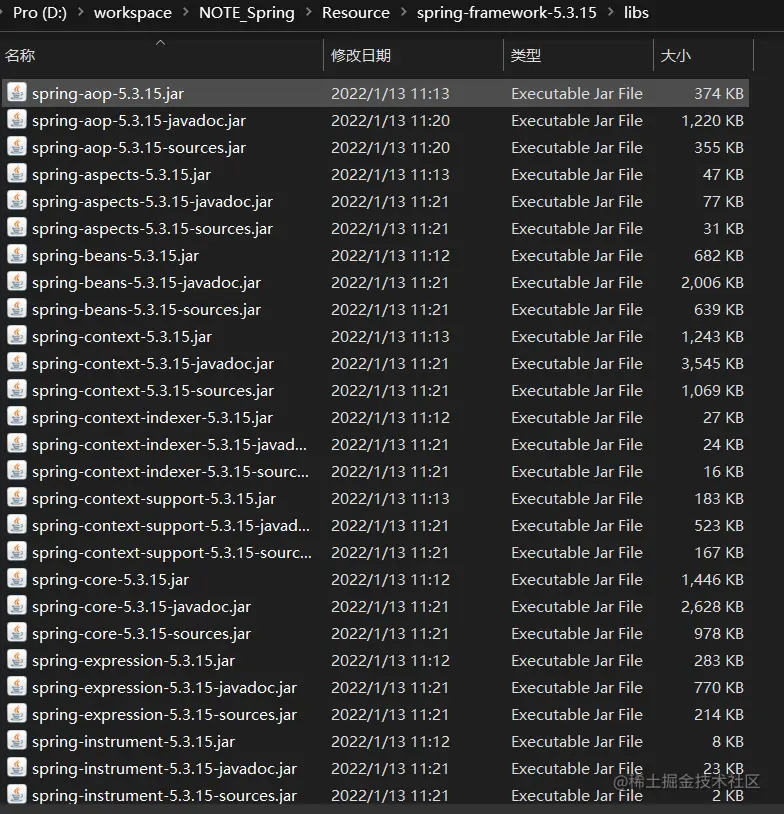Click the 8 KB size cell
The image size is (784, 814).
pos(728,741)
